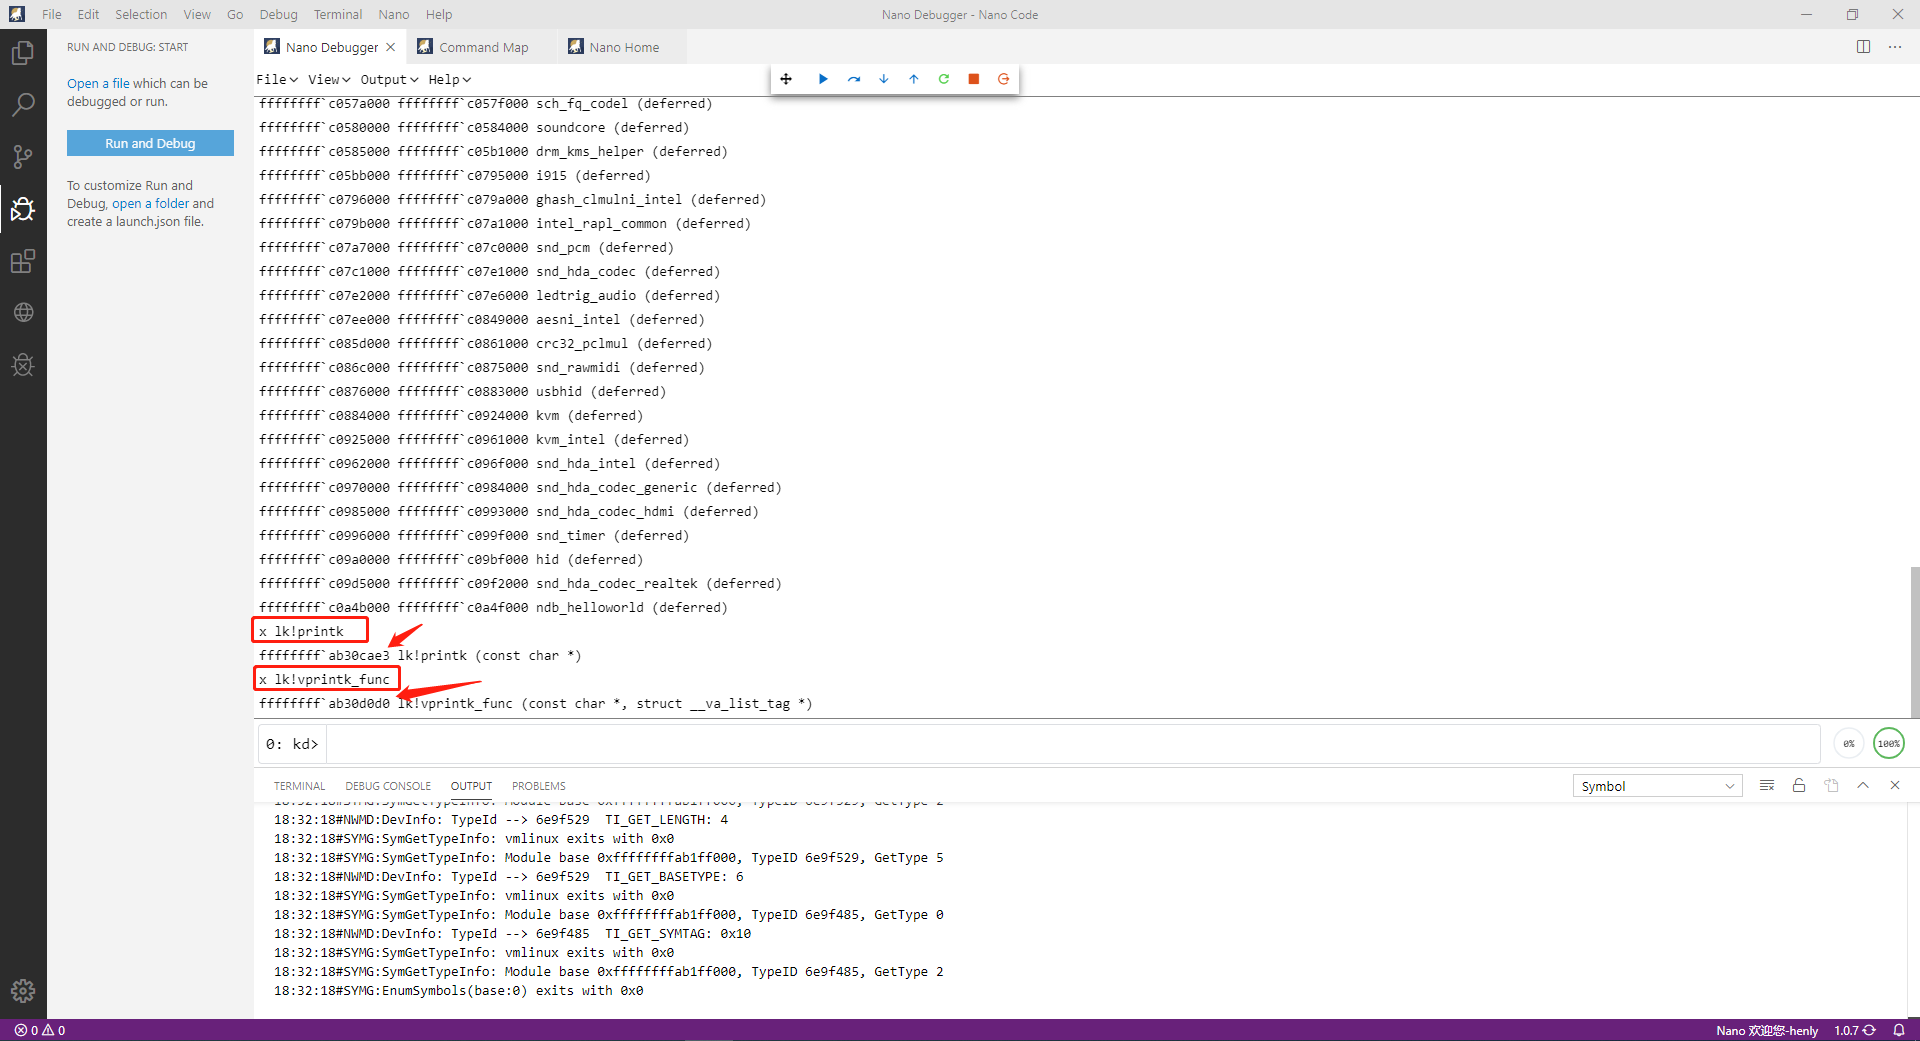Step out using the up arrow icon
The image size is (1920, 1041).
click(x=913, y=79)
